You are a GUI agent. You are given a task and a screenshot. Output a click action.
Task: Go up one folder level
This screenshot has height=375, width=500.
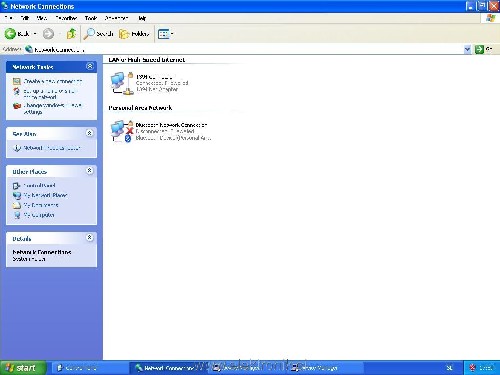click(71, 34)
